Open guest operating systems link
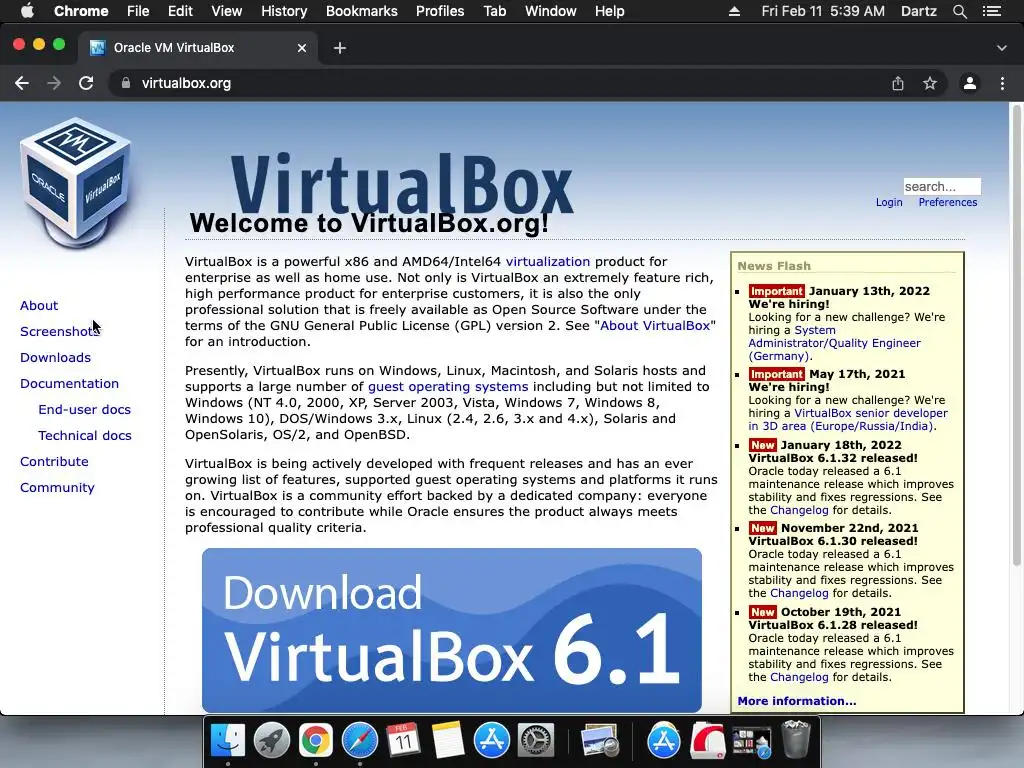This screenshot has width=1024, height=768. coord(448,387)
